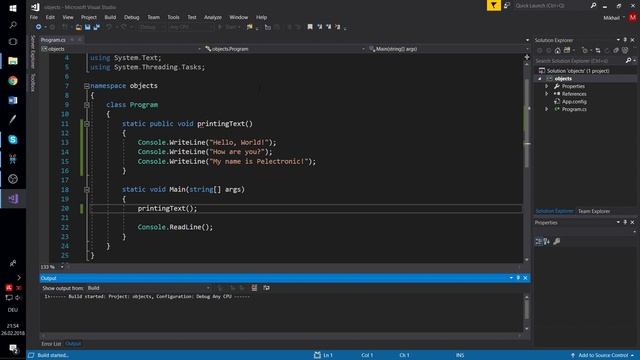
Task: Open the File menu
Action: click(33, 18)
